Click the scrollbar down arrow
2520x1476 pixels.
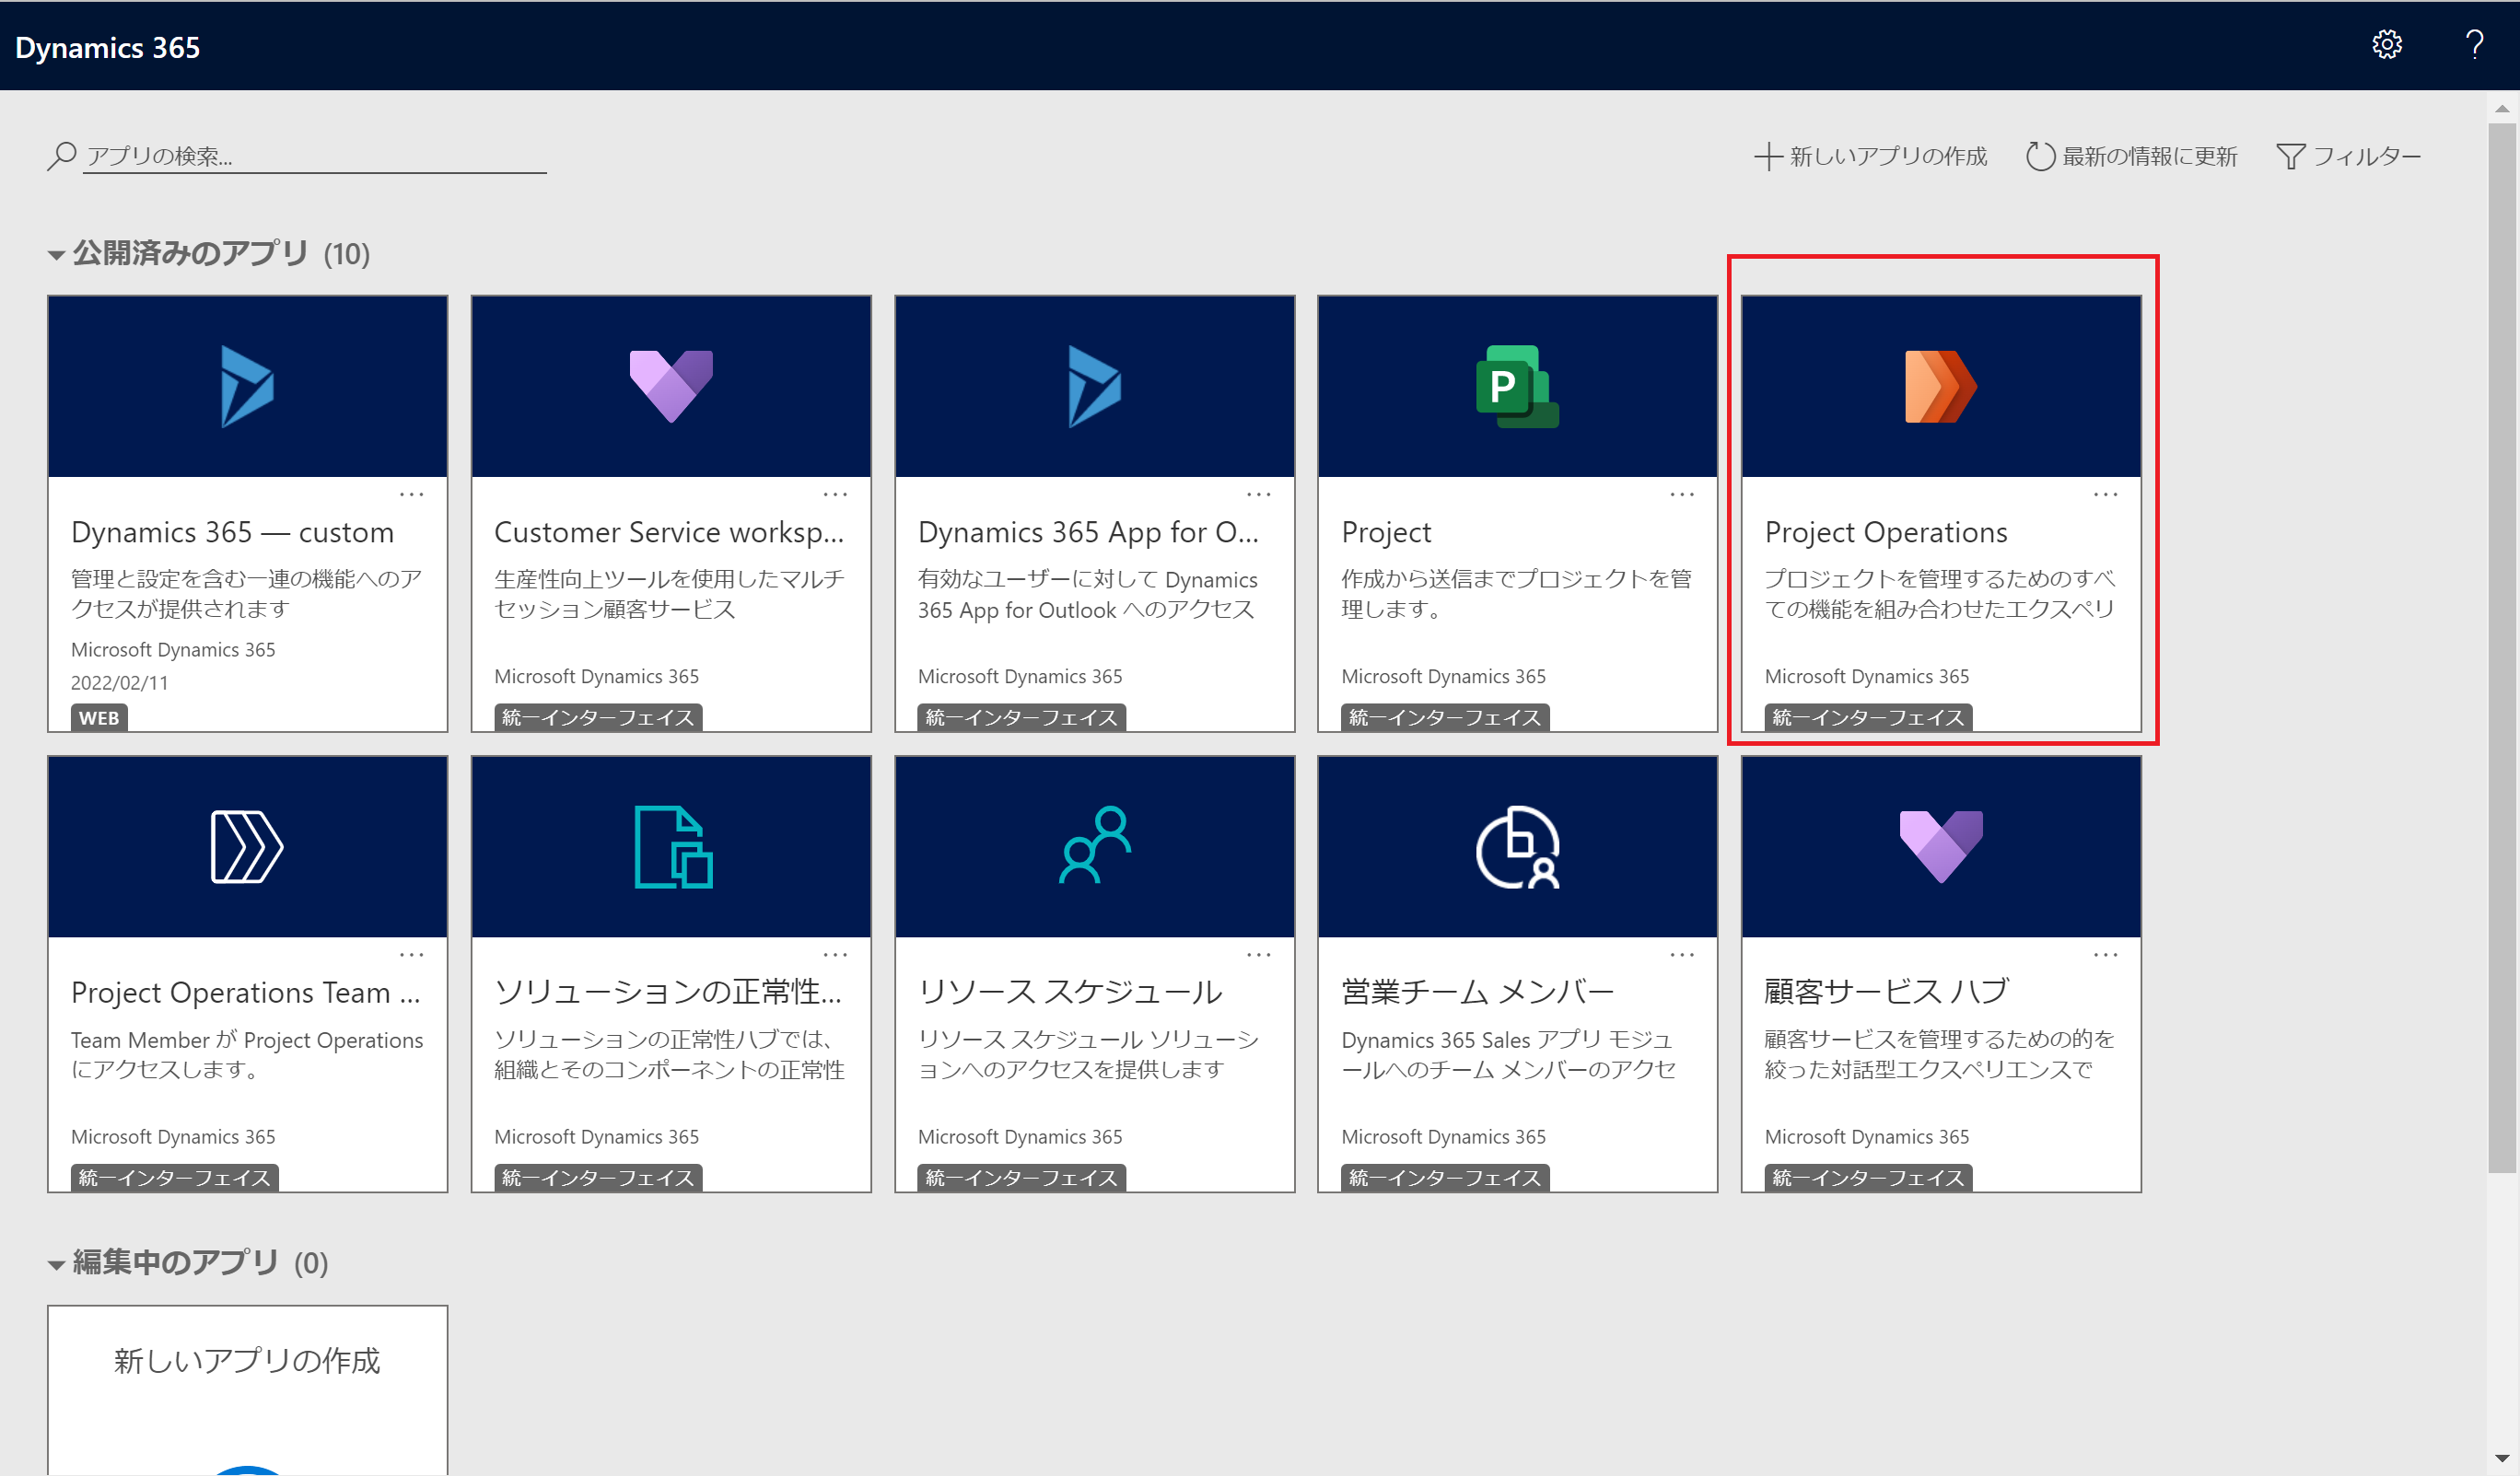click(x=2502, y=1458)
